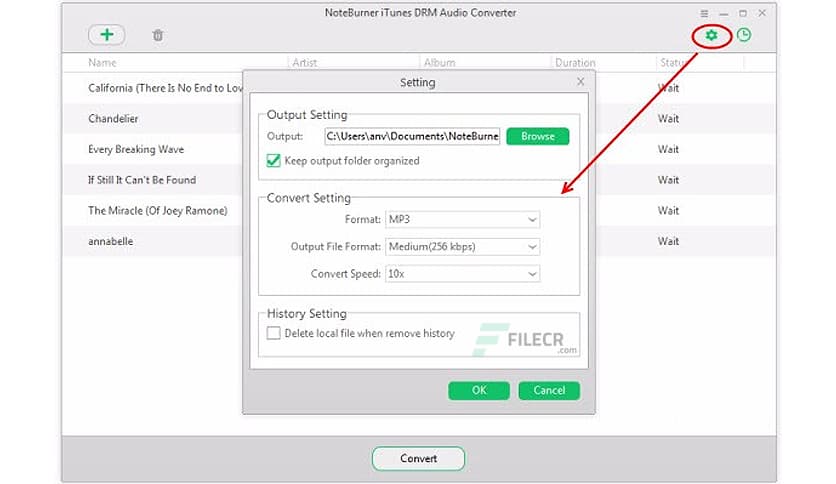
Task: Click the Duration column header
Action: (575, 62)
